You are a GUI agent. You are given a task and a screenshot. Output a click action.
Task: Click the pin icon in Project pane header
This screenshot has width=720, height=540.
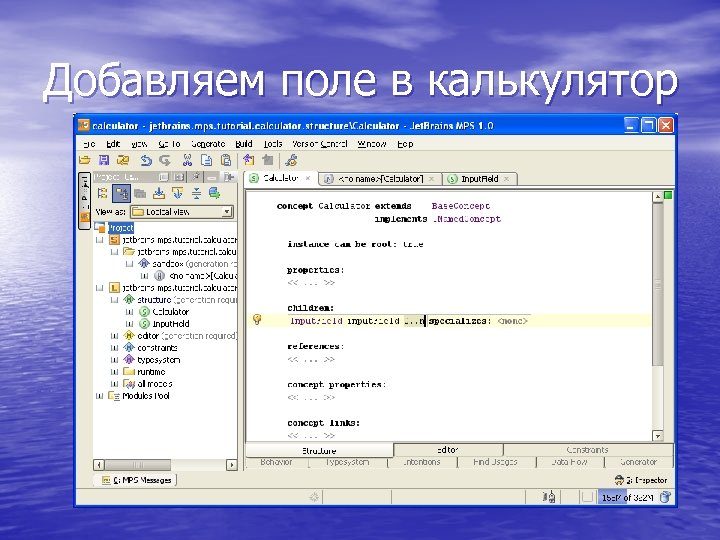point(196,177)
